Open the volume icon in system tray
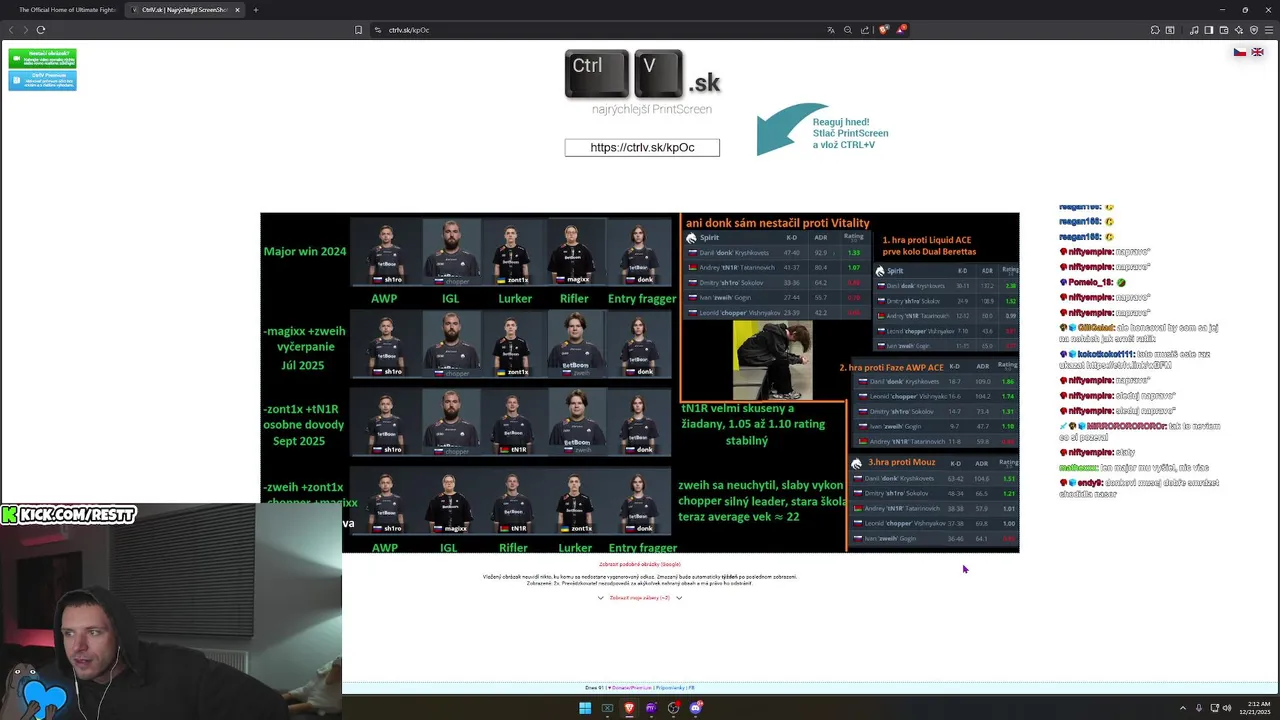This screenshot has height=720, width=1280. (x=1228, y=708)
